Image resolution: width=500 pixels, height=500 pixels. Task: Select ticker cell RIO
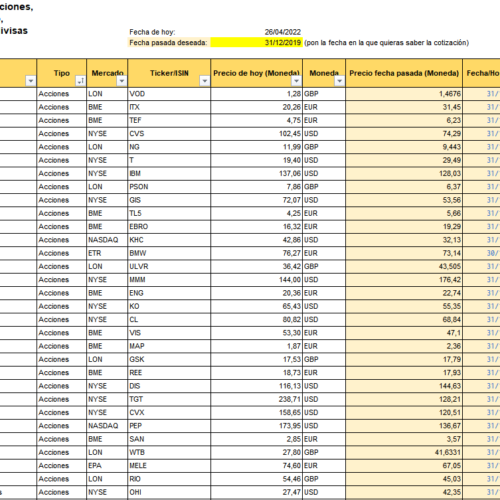[169, 479]
